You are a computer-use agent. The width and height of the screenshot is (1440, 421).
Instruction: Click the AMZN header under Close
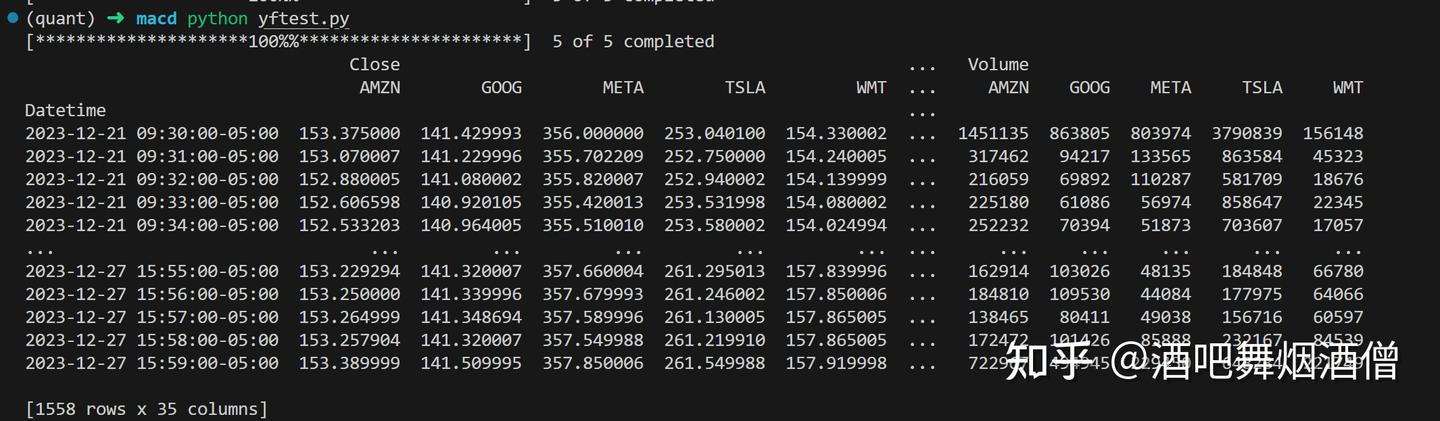click(x=380, y=87)
